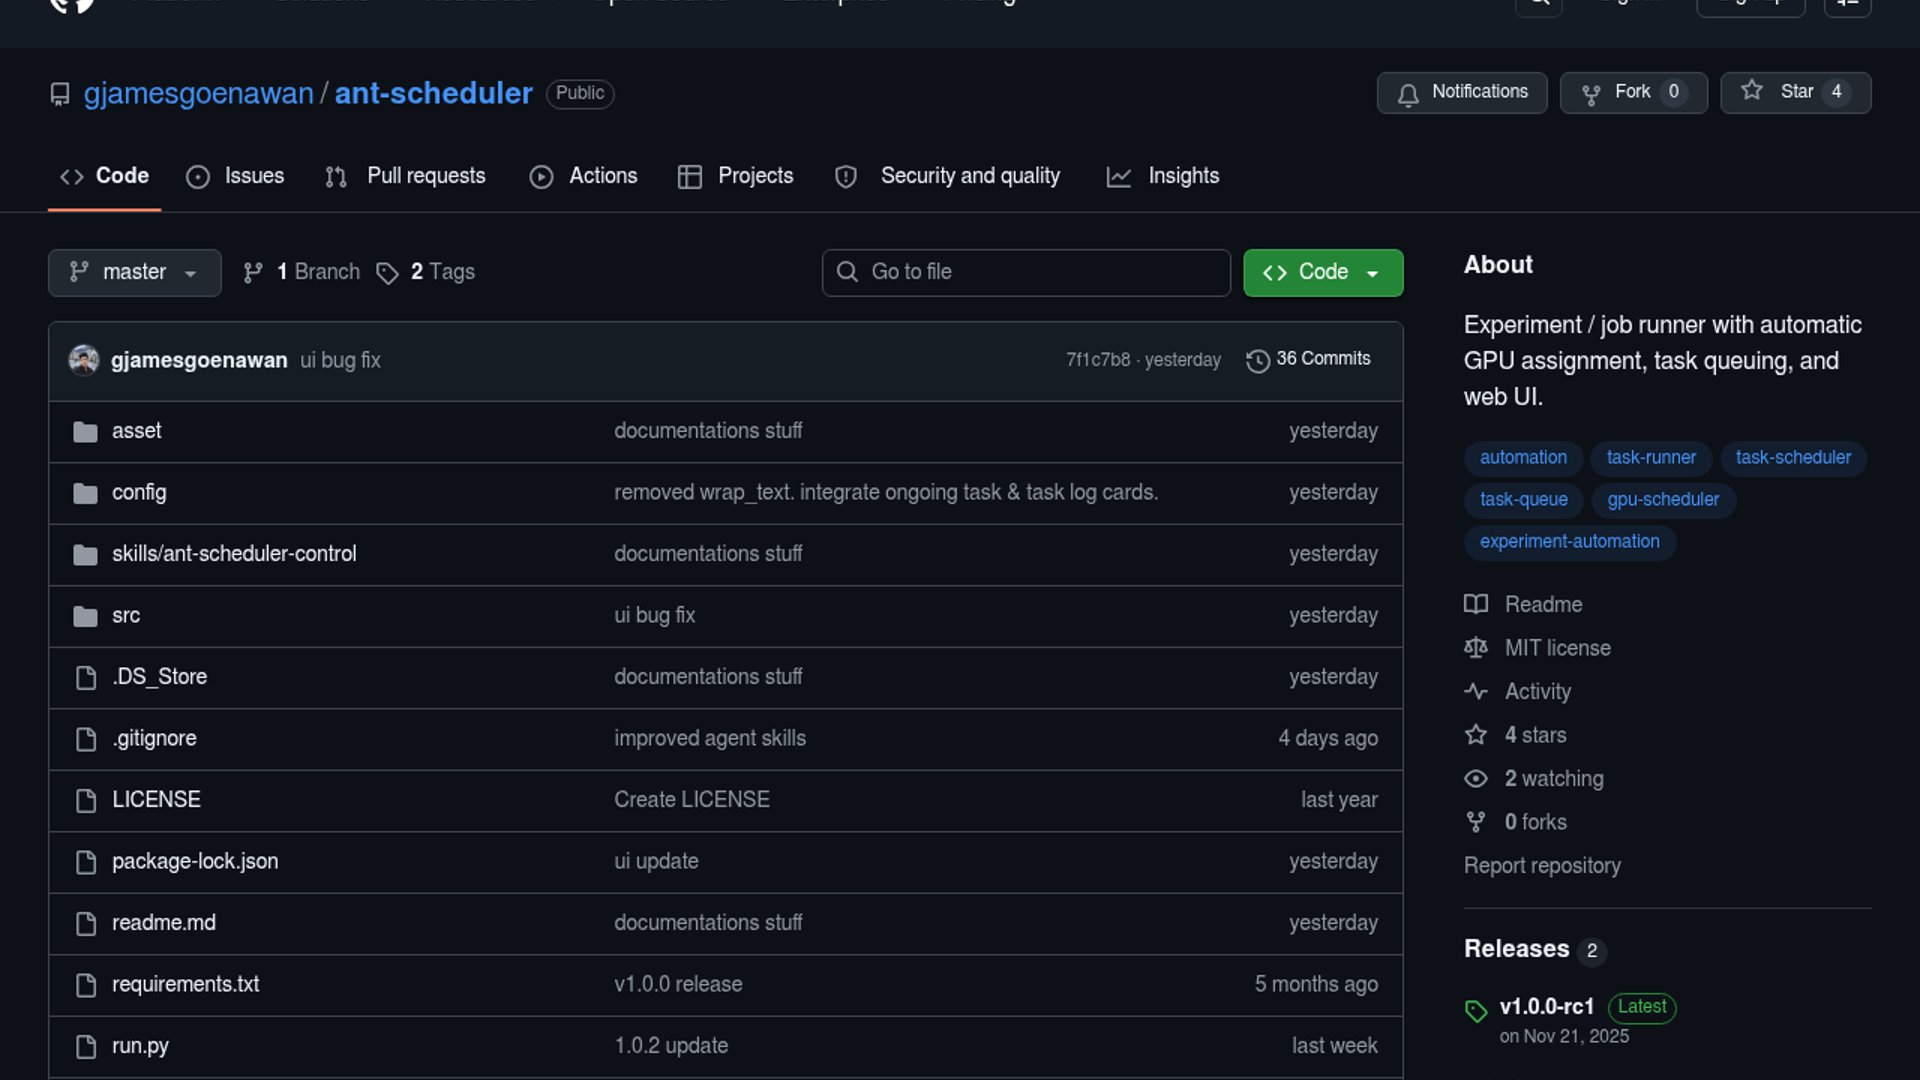Click the Fork icon button
Image resolution: width=1920 pixels, height=1080 pixels.
point(1591,94)
